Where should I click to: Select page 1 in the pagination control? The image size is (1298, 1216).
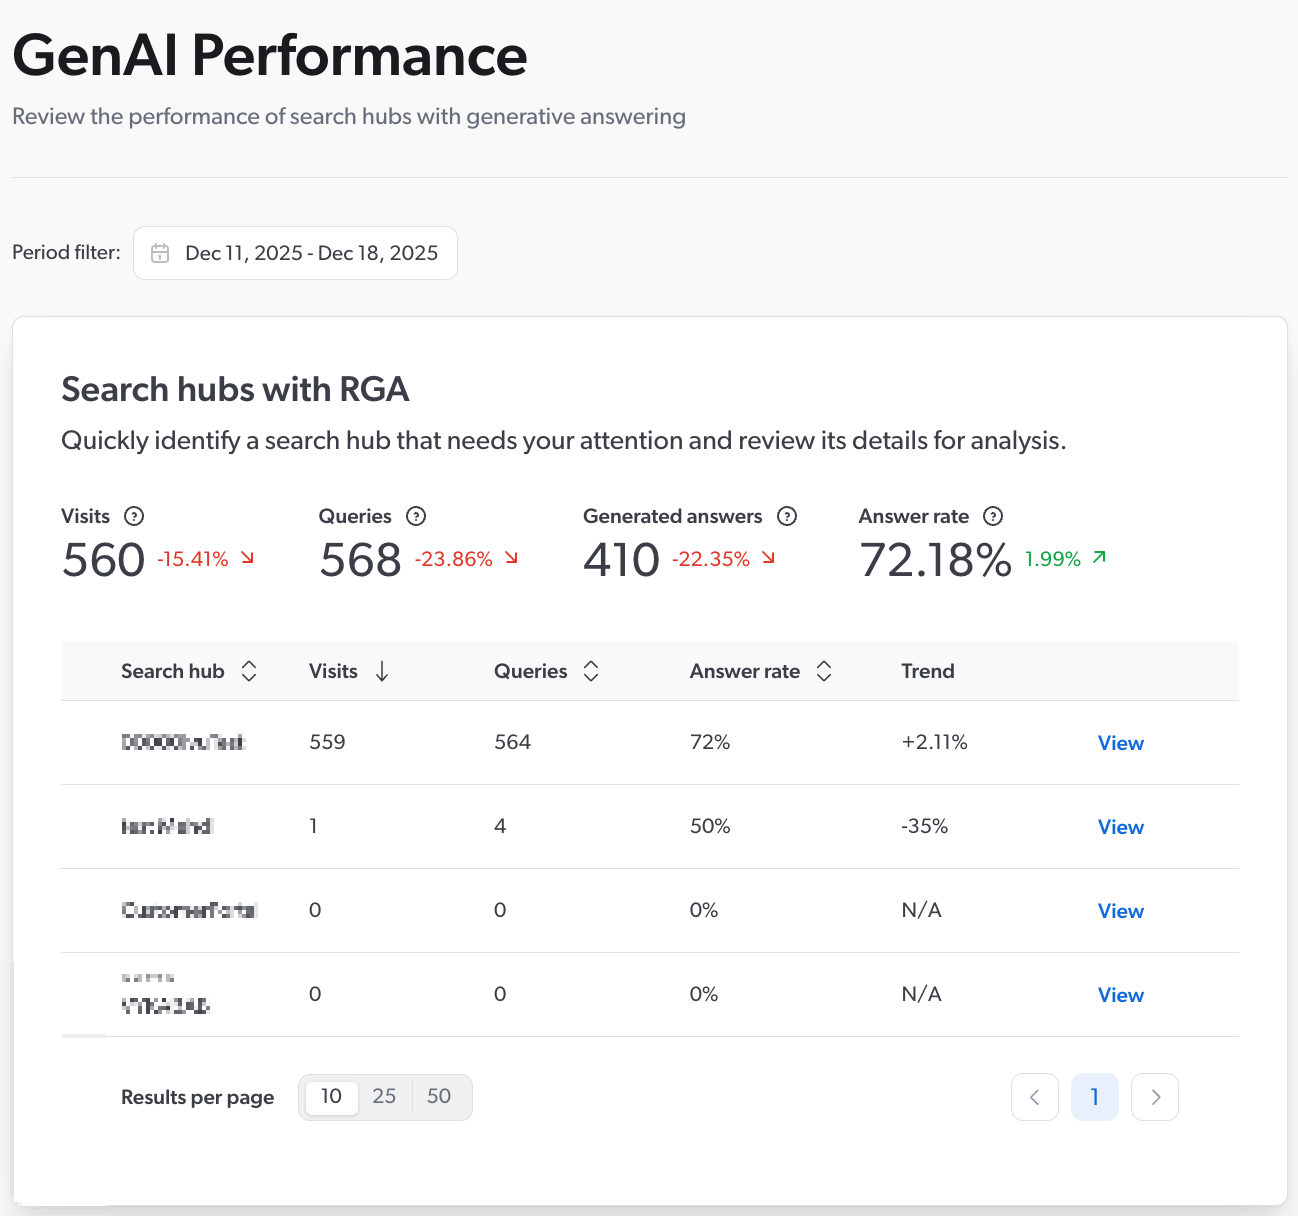(1095, 1097)
